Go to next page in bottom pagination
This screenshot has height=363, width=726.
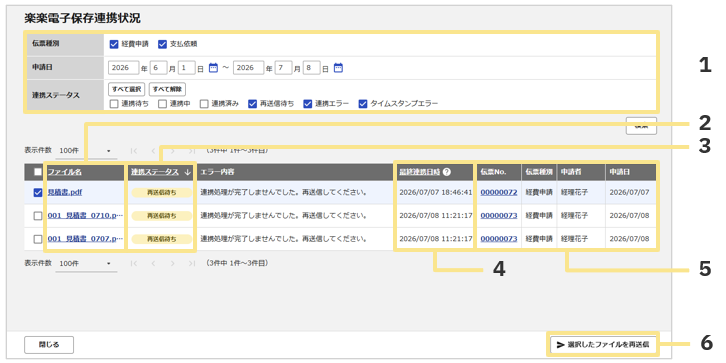(x=172, y=263)
